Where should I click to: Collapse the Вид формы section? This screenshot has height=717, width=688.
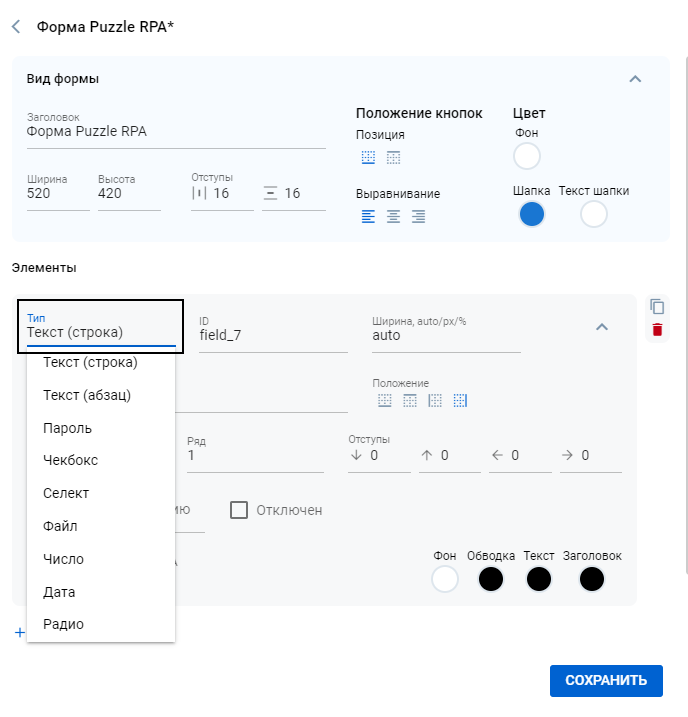[634, 79]
